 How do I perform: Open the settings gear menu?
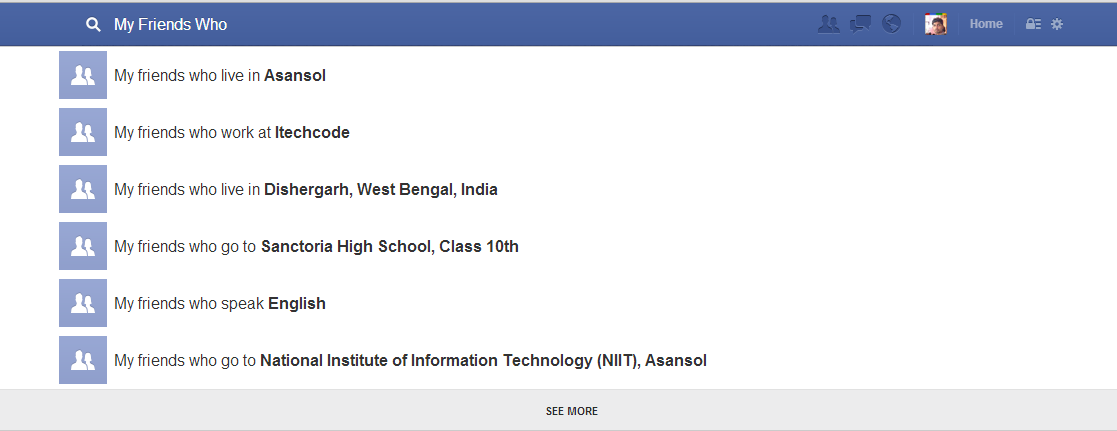point(1057,24)
